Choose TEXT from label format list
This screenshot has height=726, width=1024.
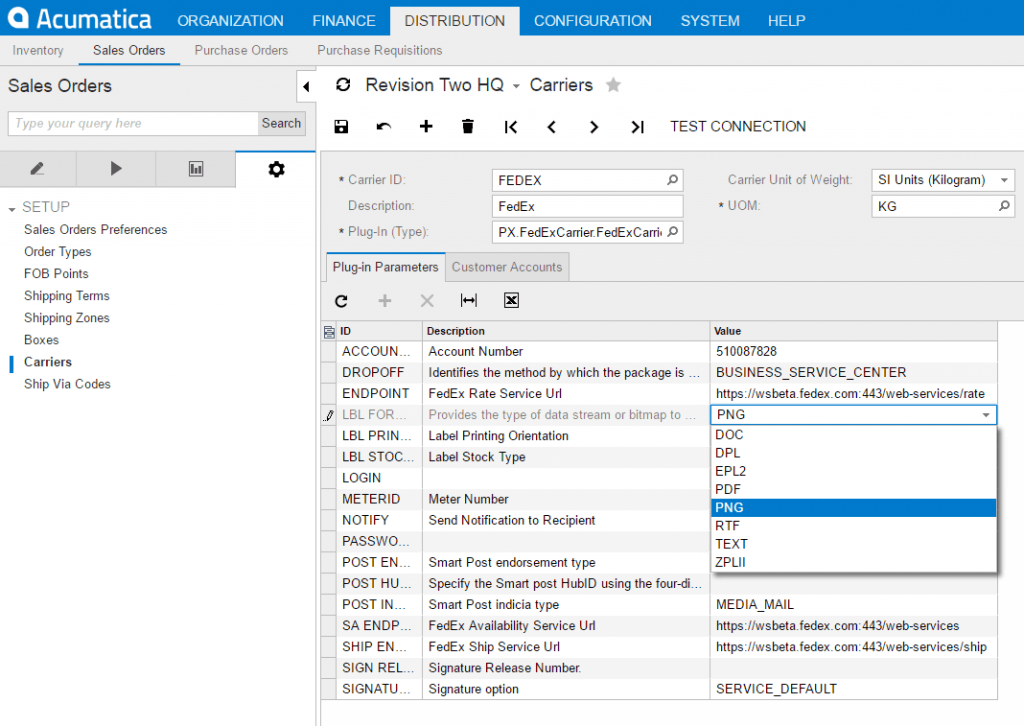click(x=853, y=544)
